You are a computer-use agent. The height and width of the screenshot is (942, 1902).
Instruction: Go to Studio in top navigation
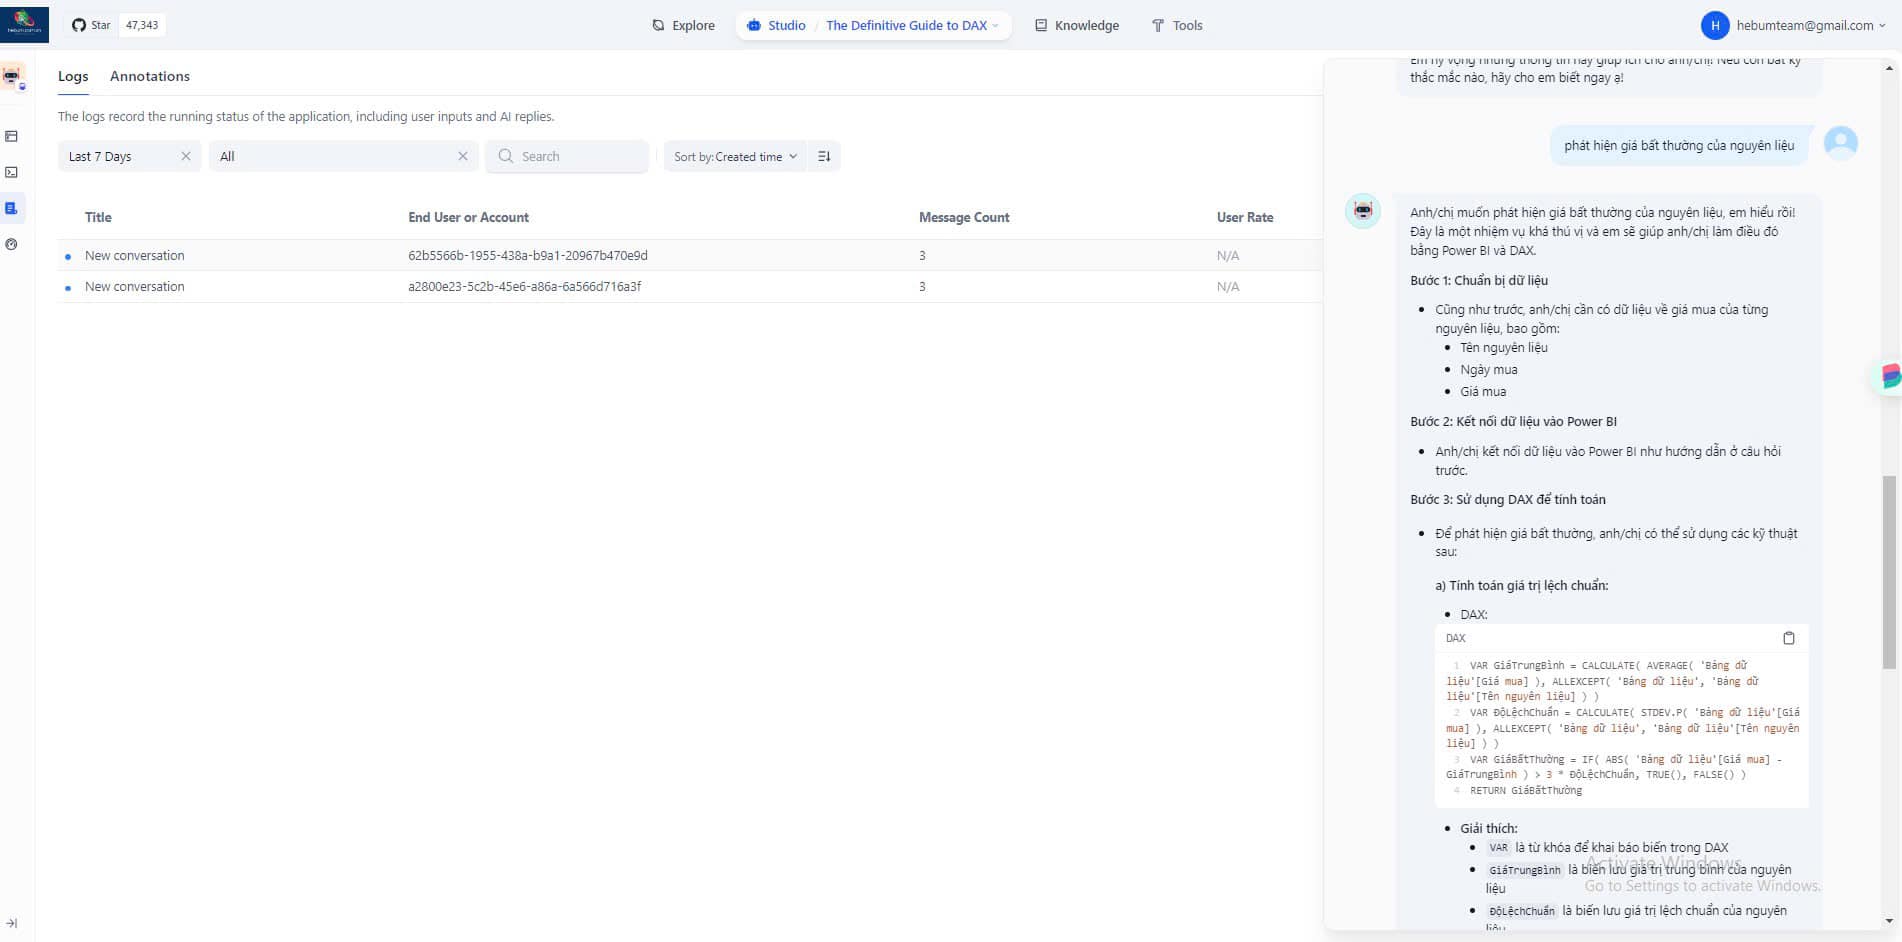(x=776, y=25)
